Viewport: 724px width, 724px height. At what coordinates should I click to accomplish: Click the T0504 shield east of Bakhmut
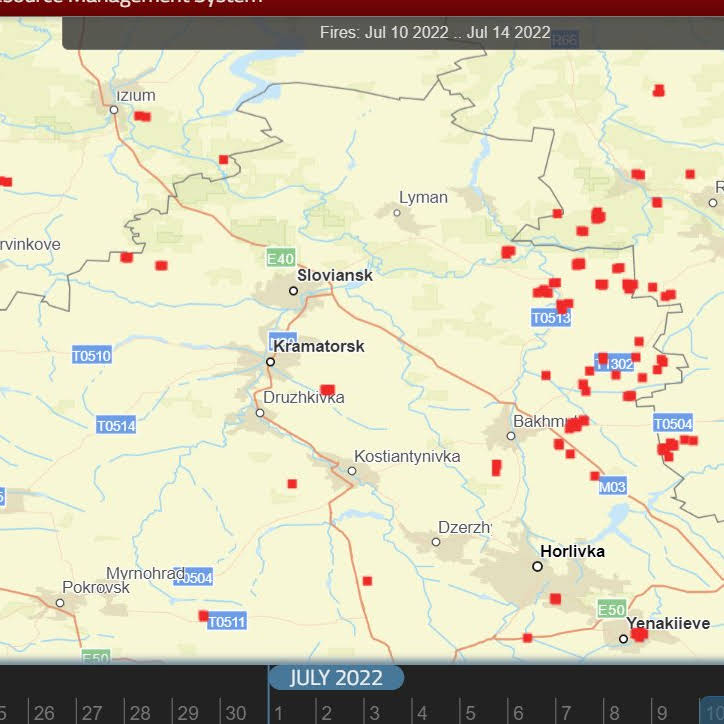point(673,423)
